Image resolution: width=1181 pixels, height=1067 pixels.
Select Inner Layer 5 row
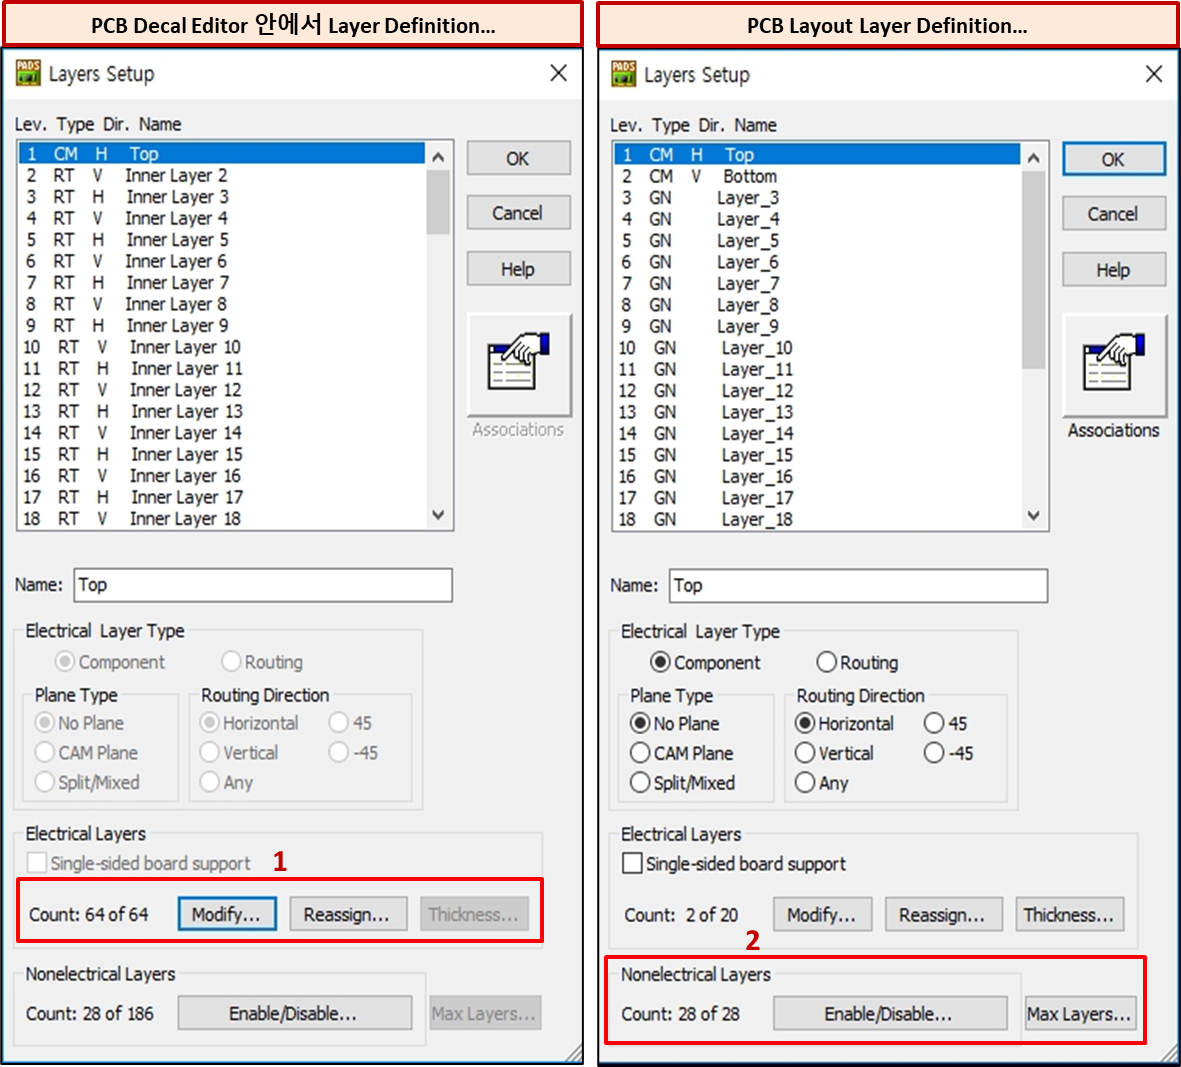(x=221, y=239)
